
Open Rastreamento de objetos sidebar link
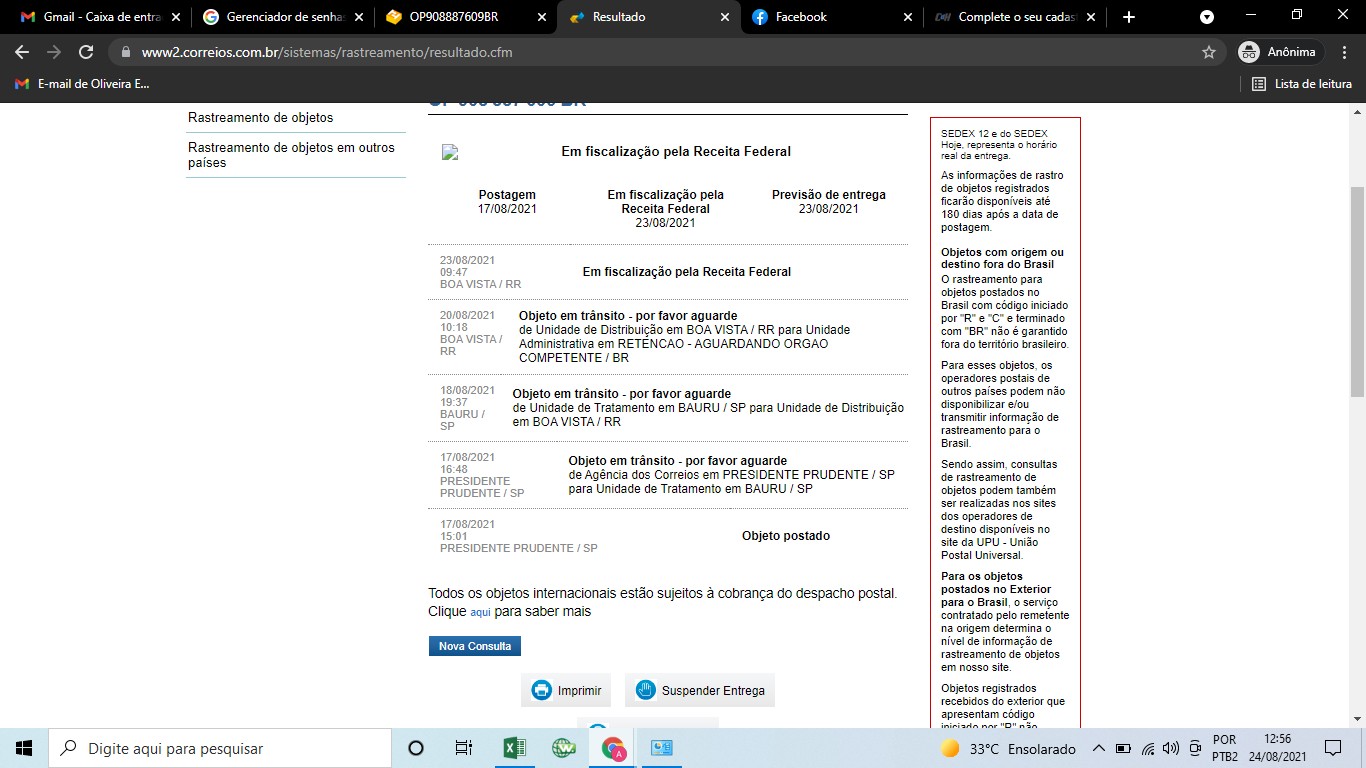coord(261,118)
